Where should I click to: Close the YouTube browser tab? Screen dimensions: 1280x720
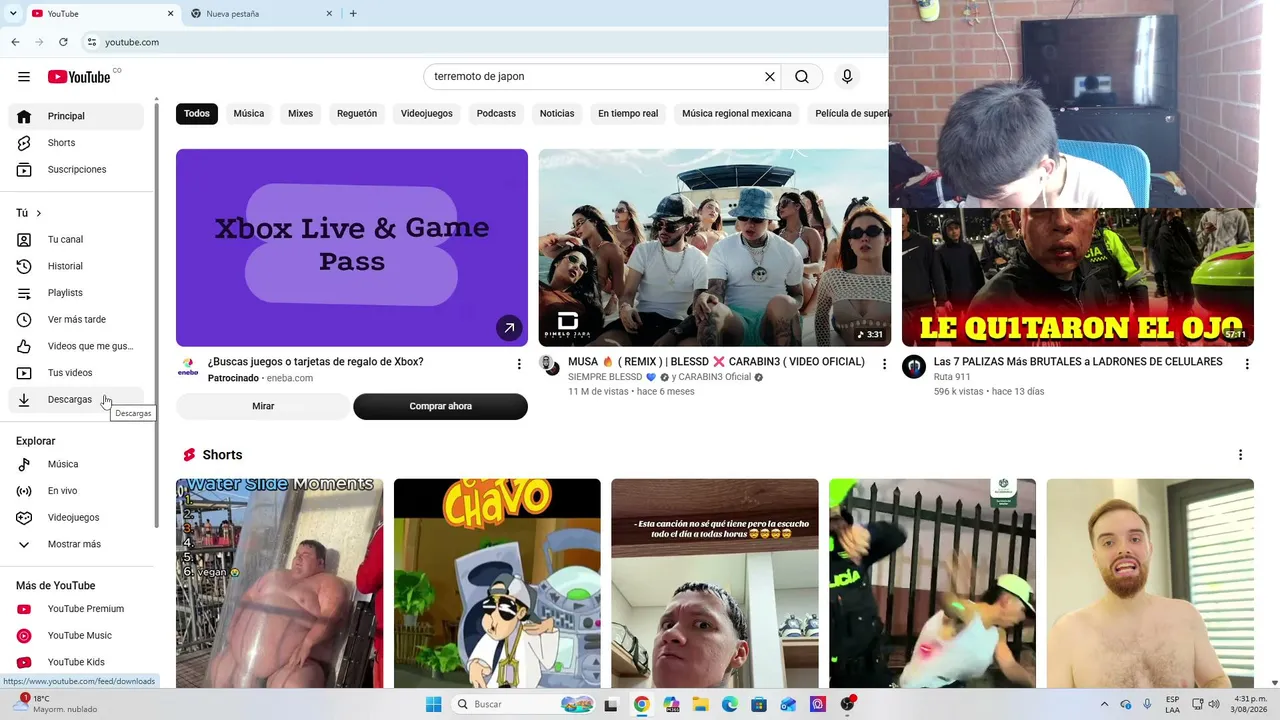[x=170, y=14]
